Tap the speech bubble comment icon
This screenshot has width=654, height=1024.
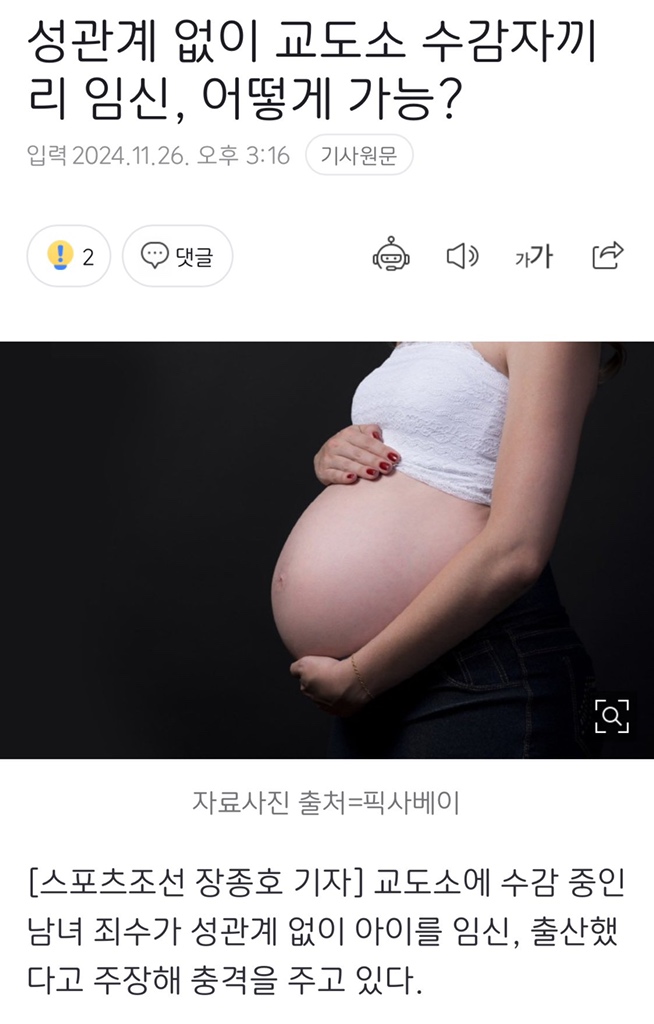(x=155, y=255)
